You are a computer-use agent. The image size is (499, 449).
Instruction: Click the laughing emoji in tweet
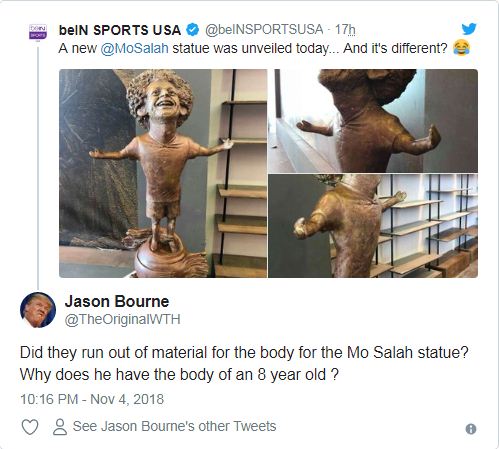[461, 48]
